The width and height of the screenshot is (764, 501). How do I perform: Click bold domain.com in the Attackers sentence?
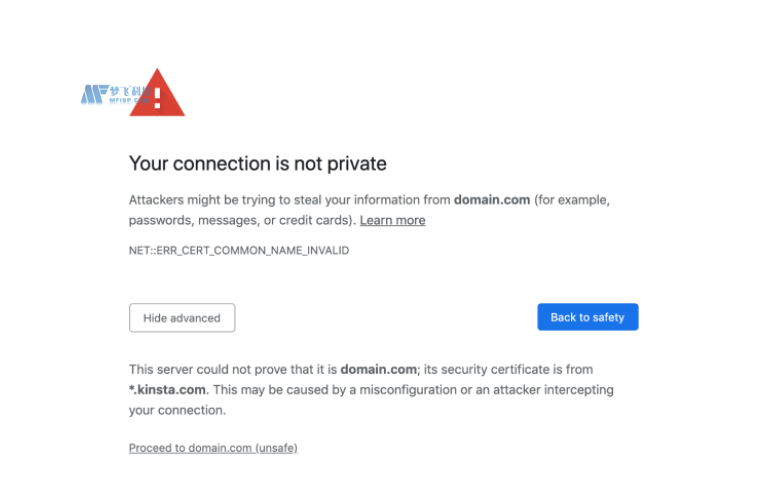[x=491, y=200]
